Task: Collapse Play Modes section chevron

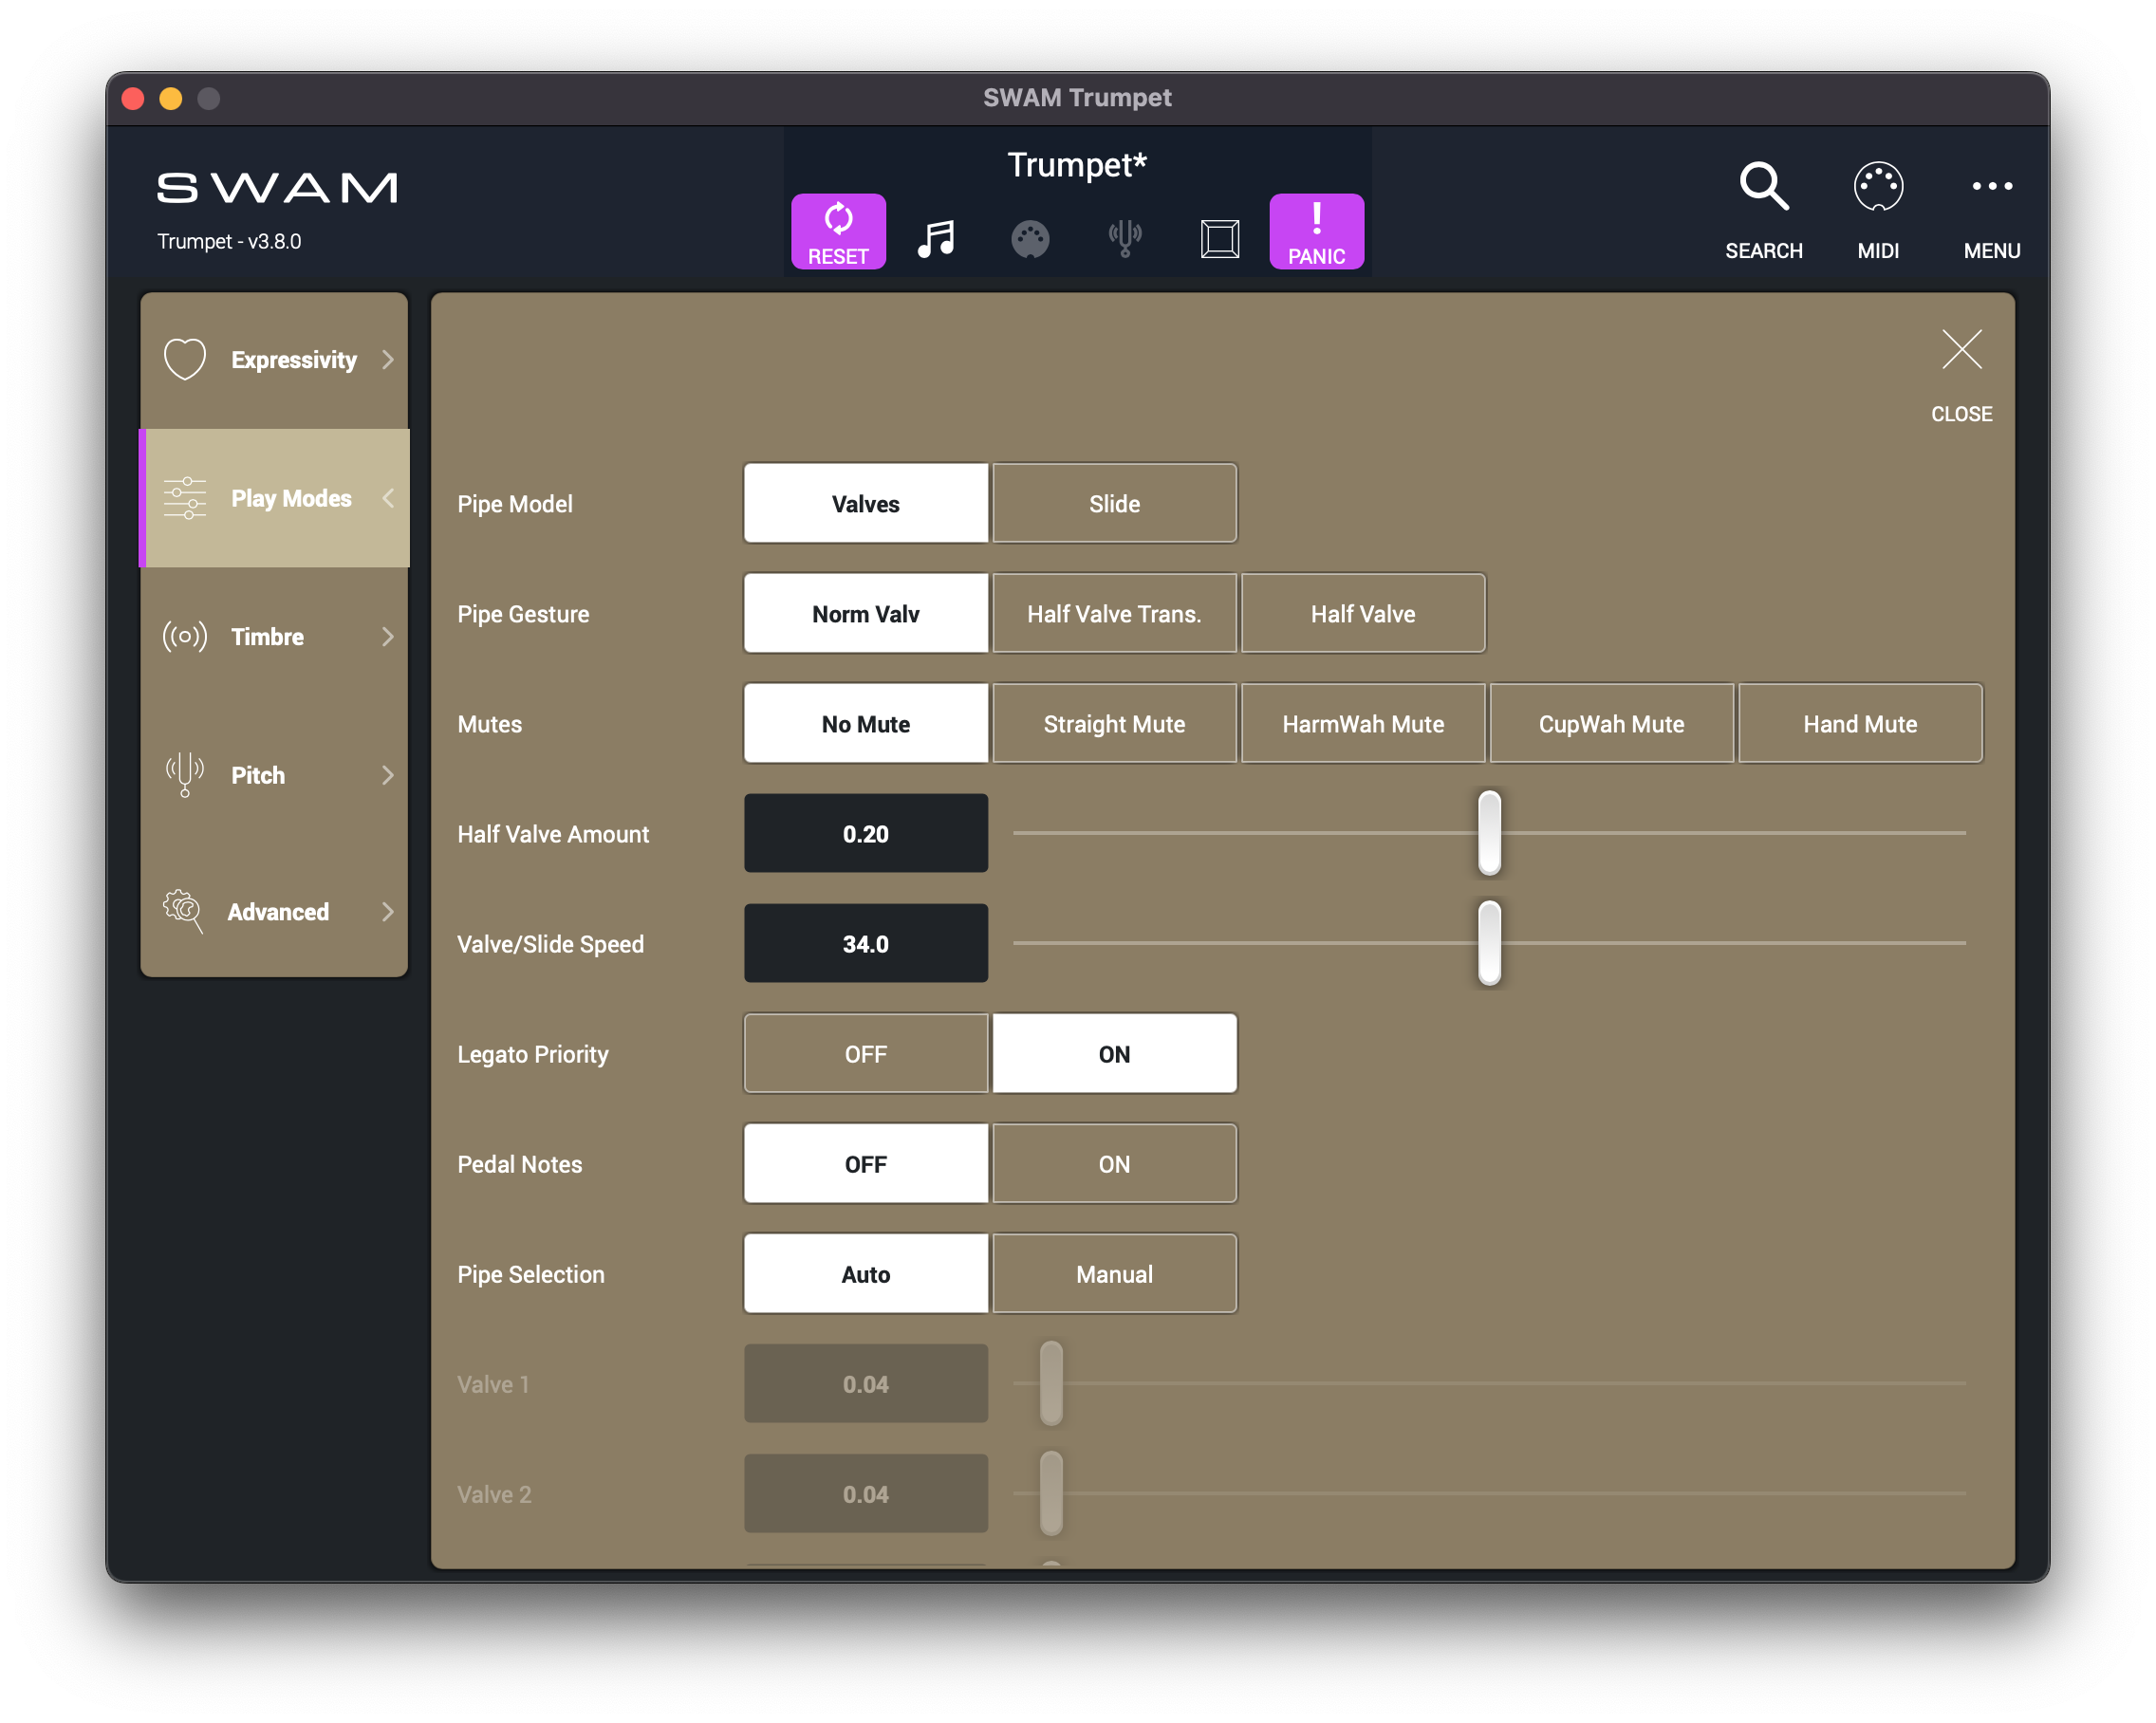Action: click(388, 498)
